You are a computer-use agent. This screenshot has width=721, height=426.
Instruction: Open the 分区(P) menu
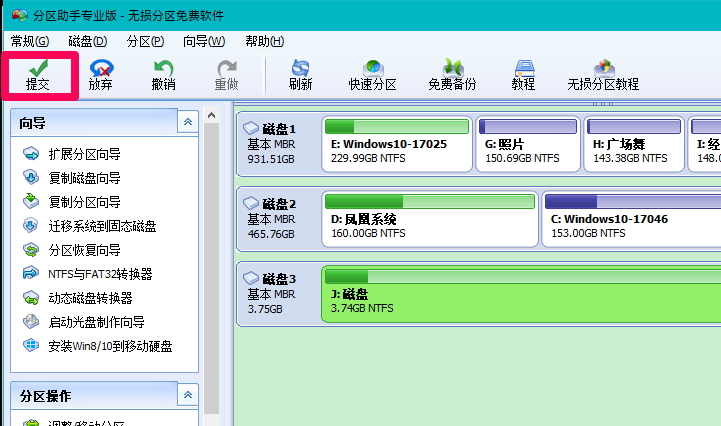[145, 41]
